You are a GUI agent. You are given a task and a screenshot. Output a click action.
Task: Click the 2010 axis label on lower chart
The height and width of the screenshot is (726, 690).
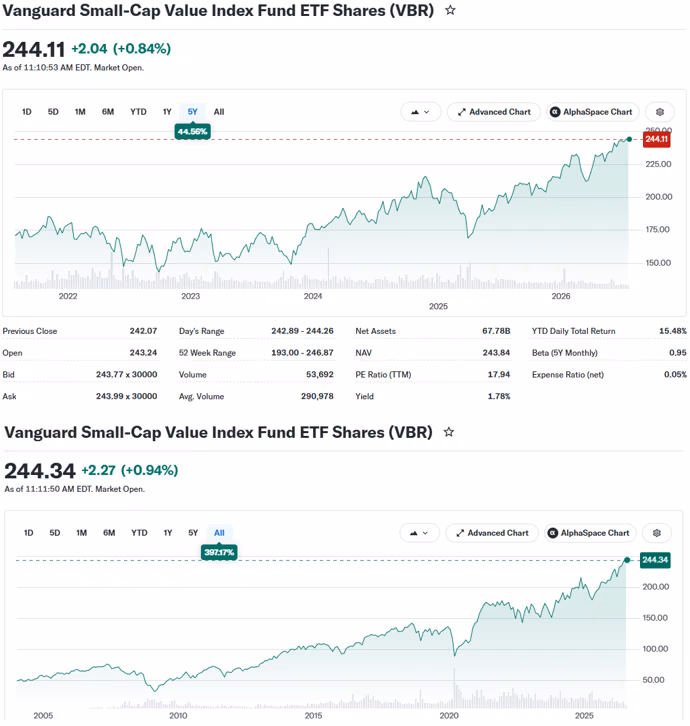click(x=178, y=715)
